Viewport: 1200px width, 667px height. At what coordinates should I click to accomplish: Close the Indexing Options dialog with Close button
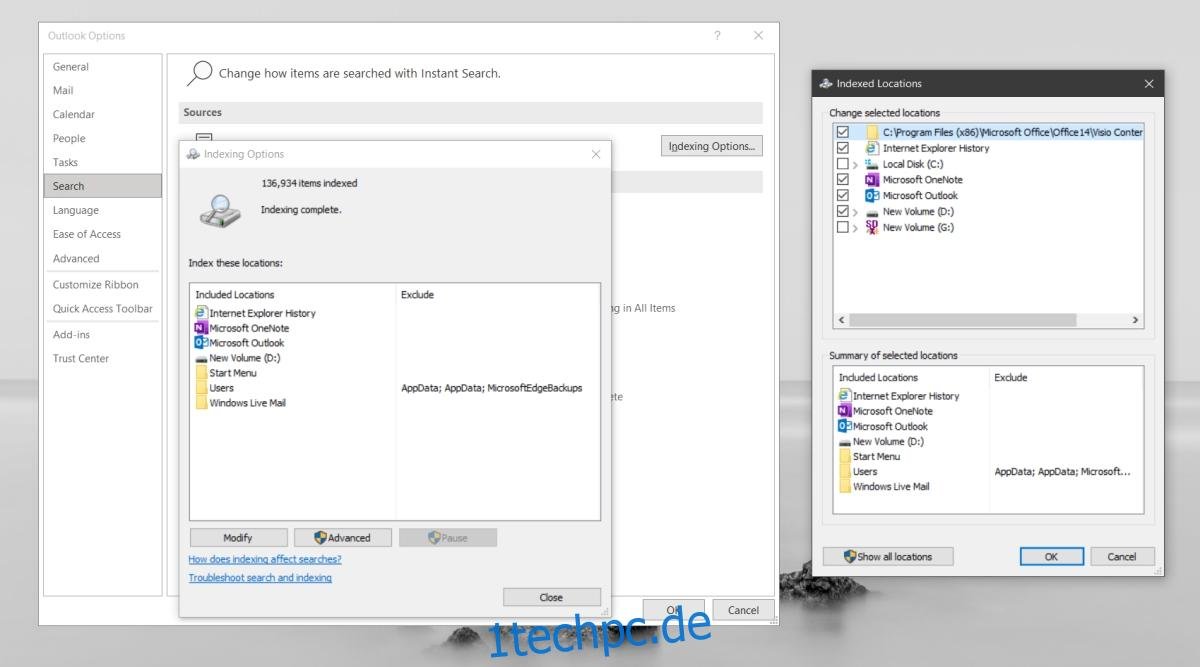click(x=552, y=597)
